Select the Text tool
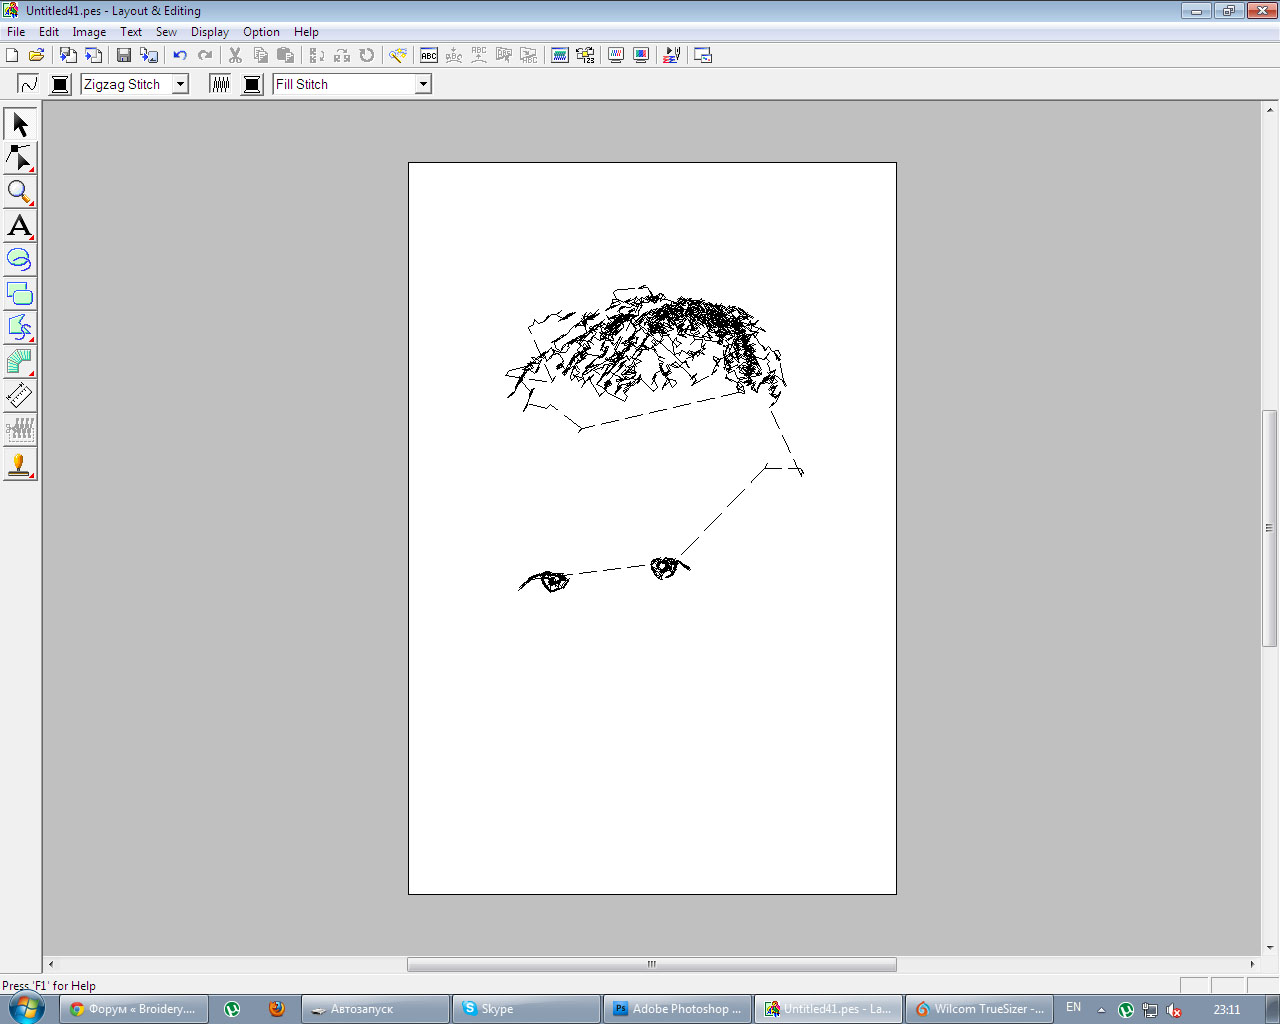 [20, 226]
